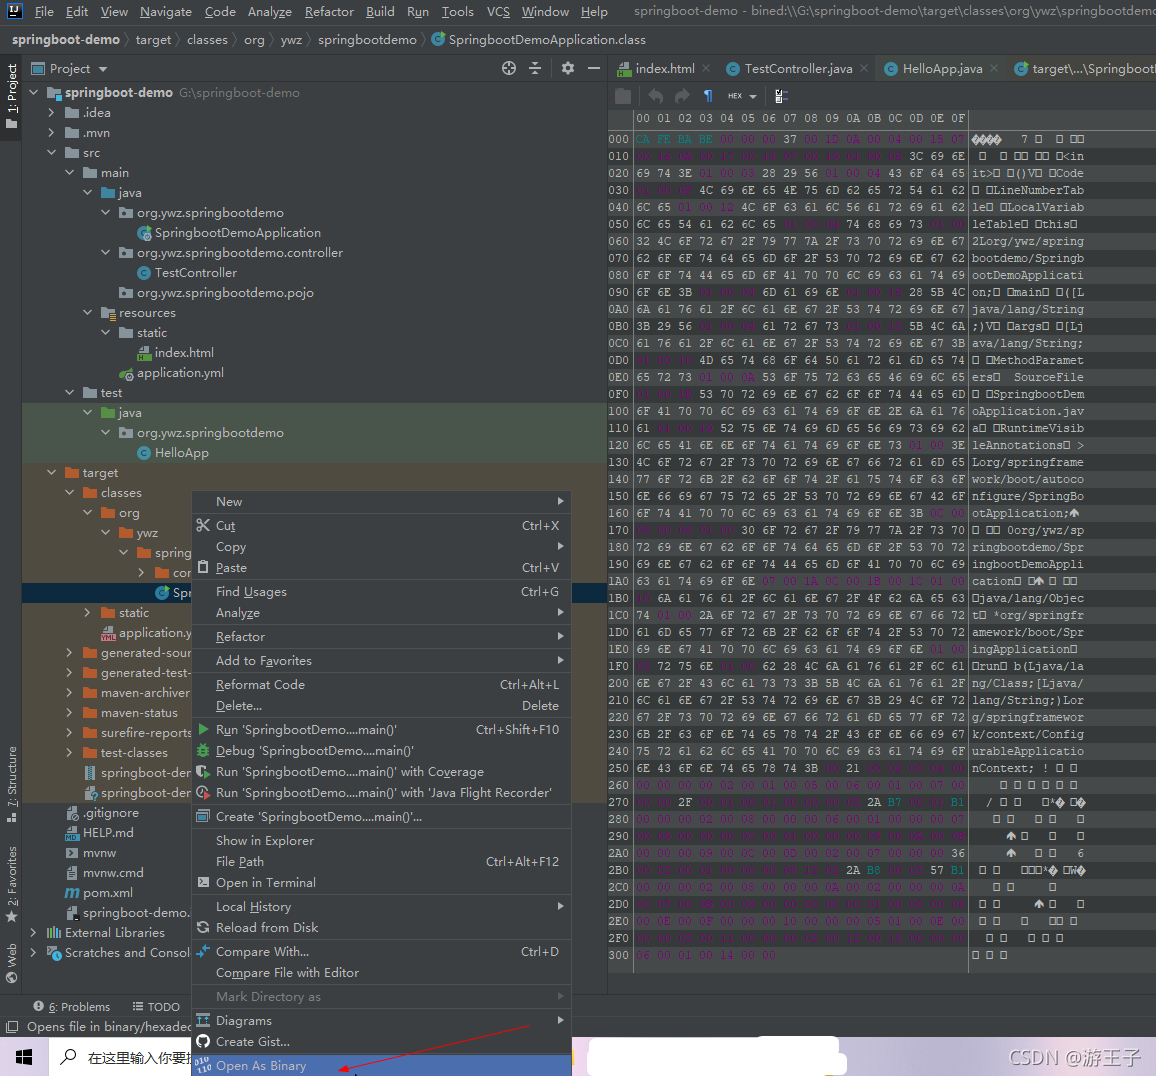Switch to the HelloApp.java tab
The width and height of the screenshot is (1156, 1076).
tap(941, 69)
